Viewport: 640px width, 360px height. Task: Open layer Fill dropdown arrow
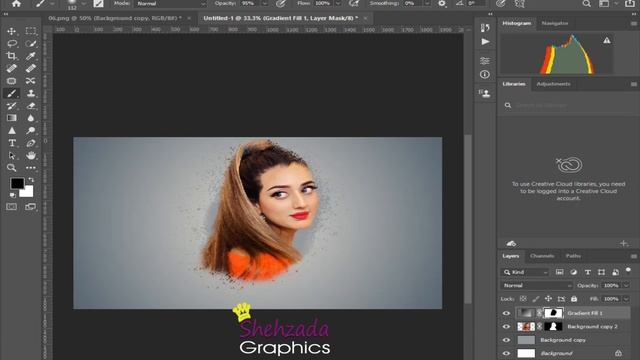[626, 299]
